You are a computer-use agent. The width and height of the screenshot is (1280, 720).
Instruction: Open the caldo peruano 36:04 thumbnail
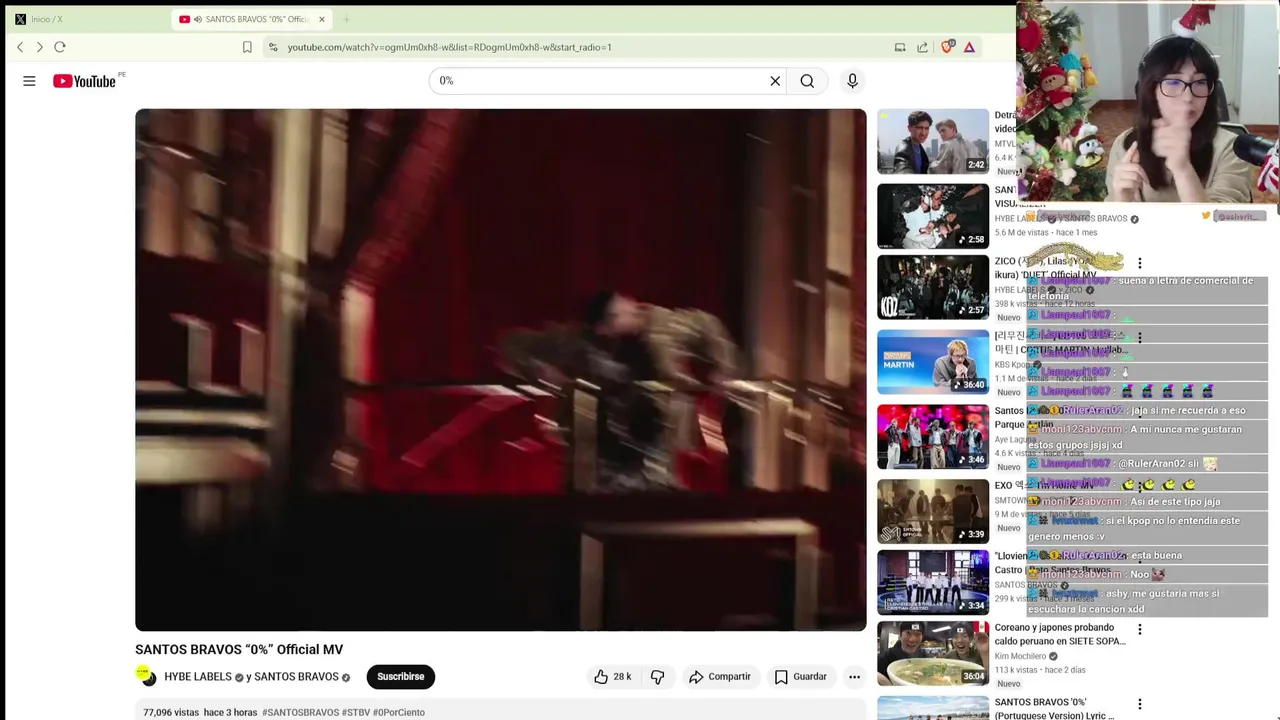click(933, 654)
